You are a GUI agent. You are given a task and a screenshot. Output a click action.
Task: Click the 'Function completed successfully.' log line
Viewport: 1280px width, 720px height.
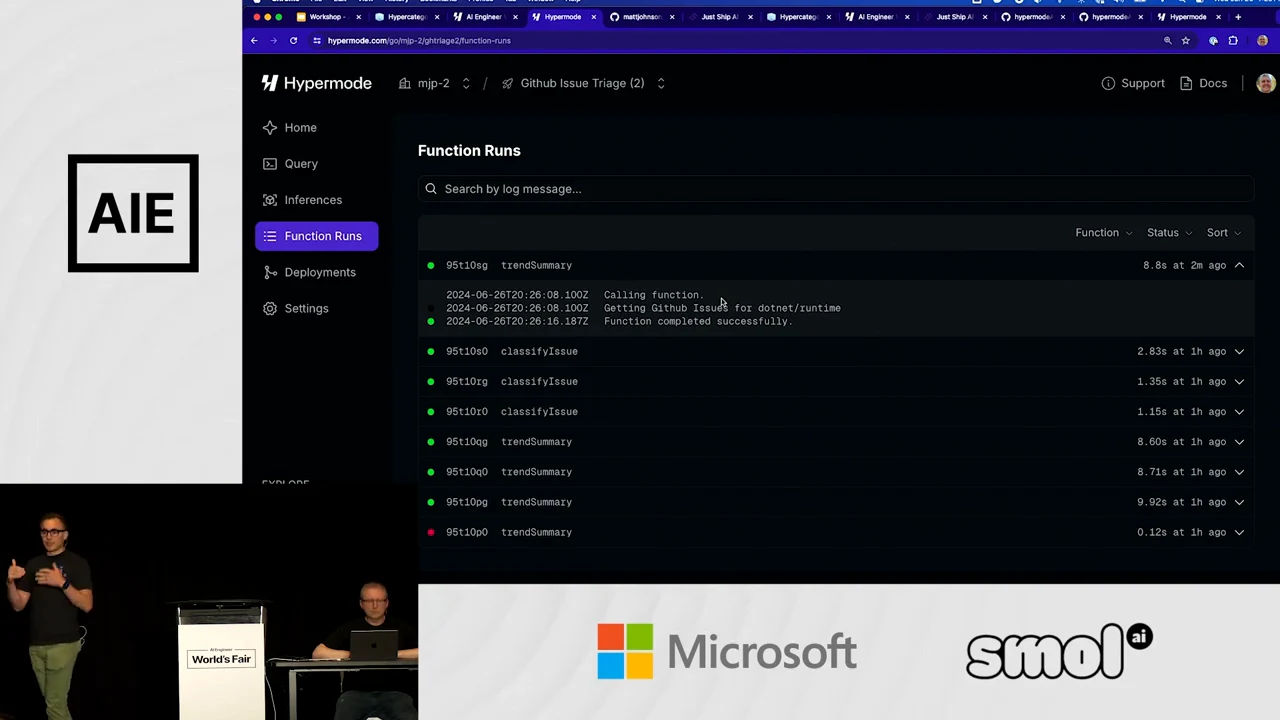click(698, 321)
